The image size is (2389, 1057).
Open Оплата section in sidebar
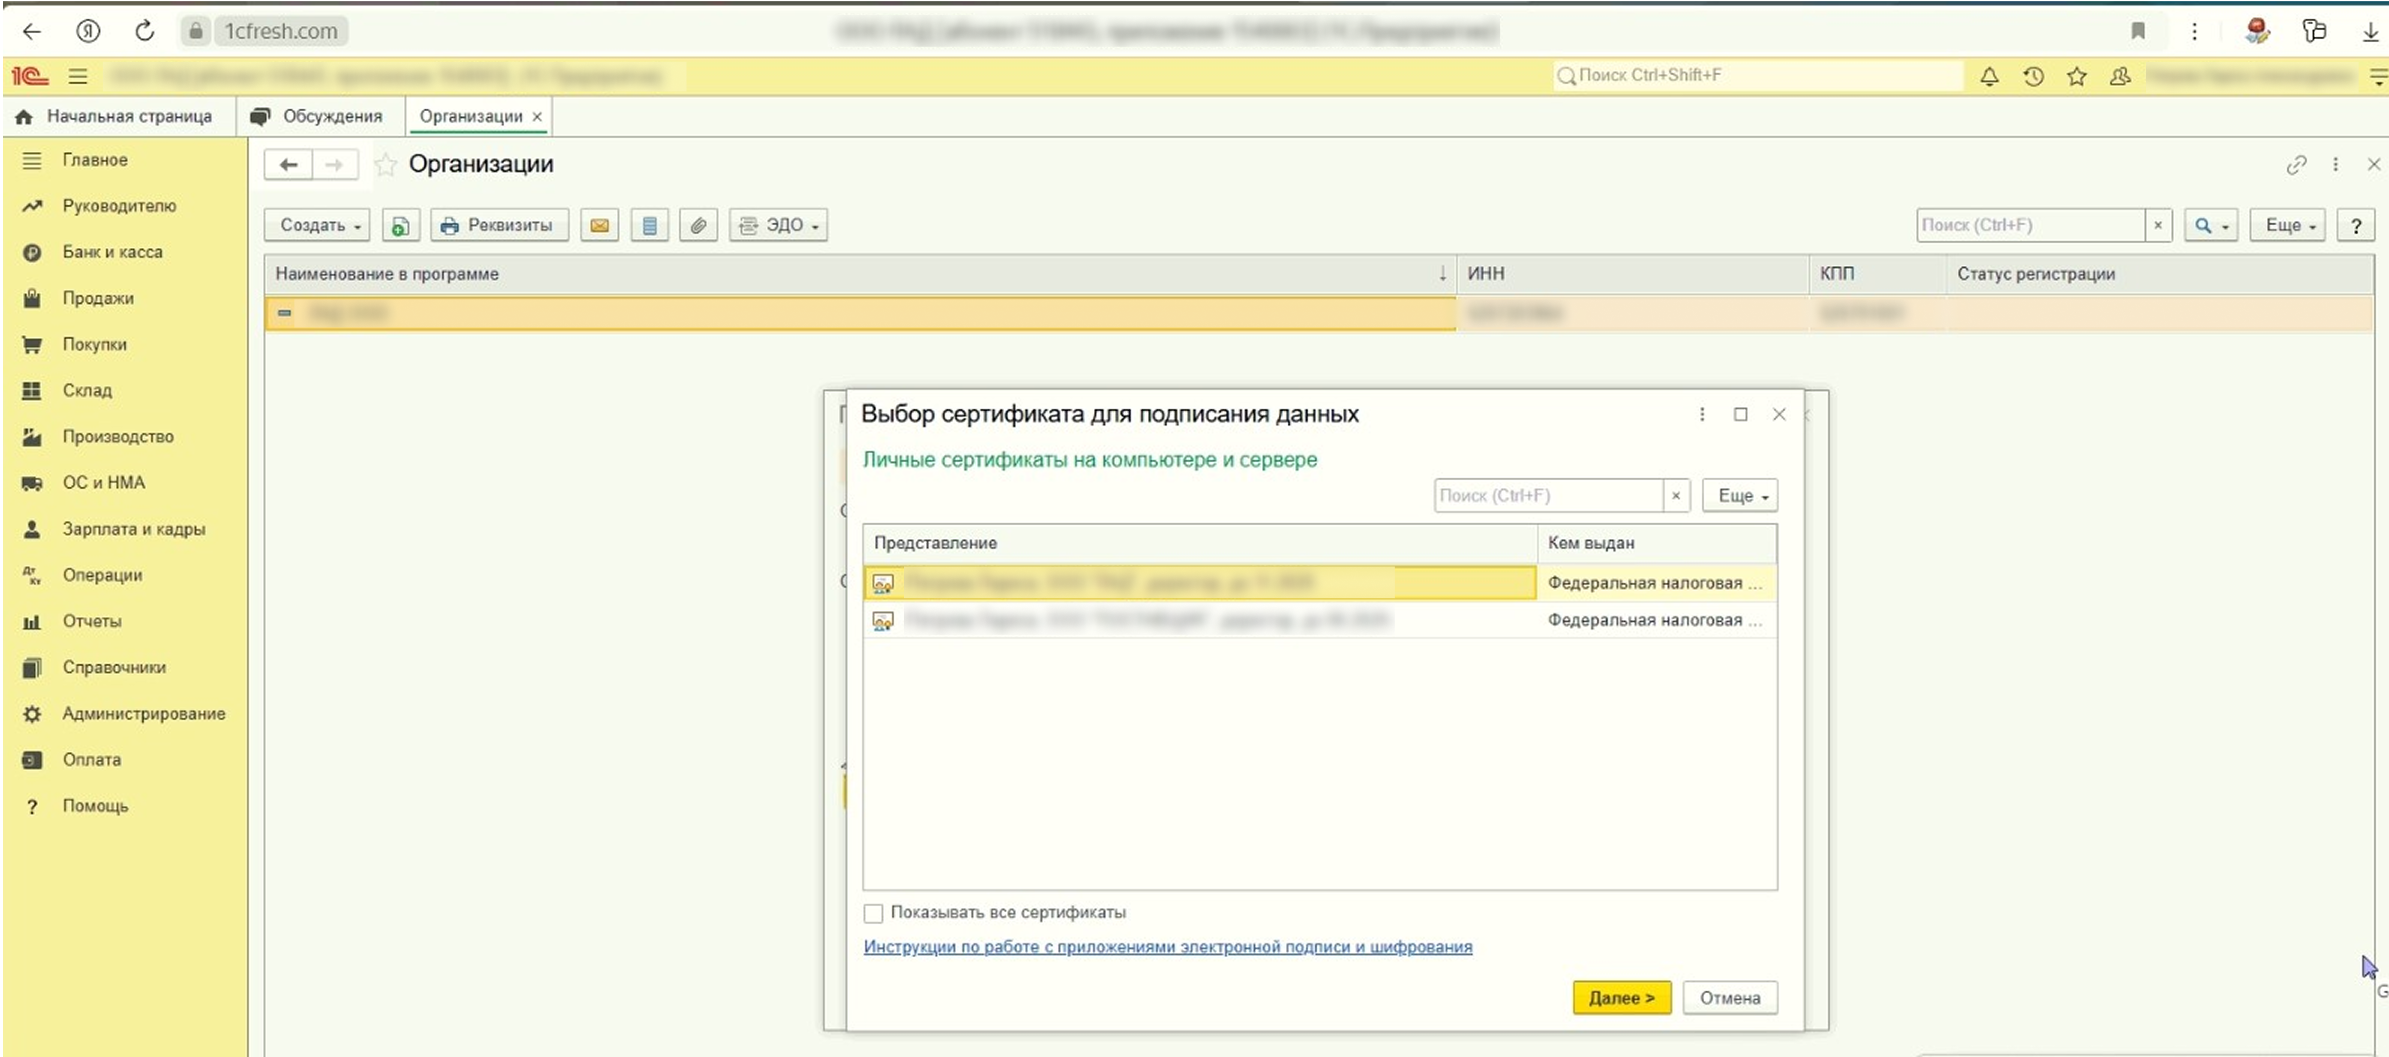coord(91,759)
